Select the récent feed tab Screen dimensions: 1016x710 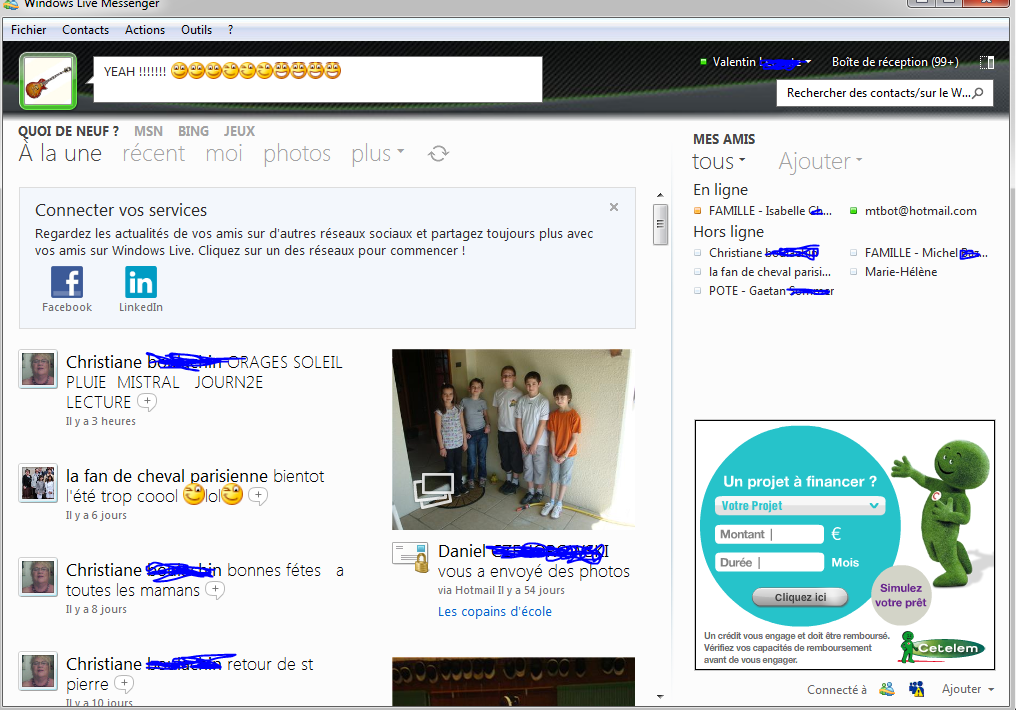pos(154,154)
